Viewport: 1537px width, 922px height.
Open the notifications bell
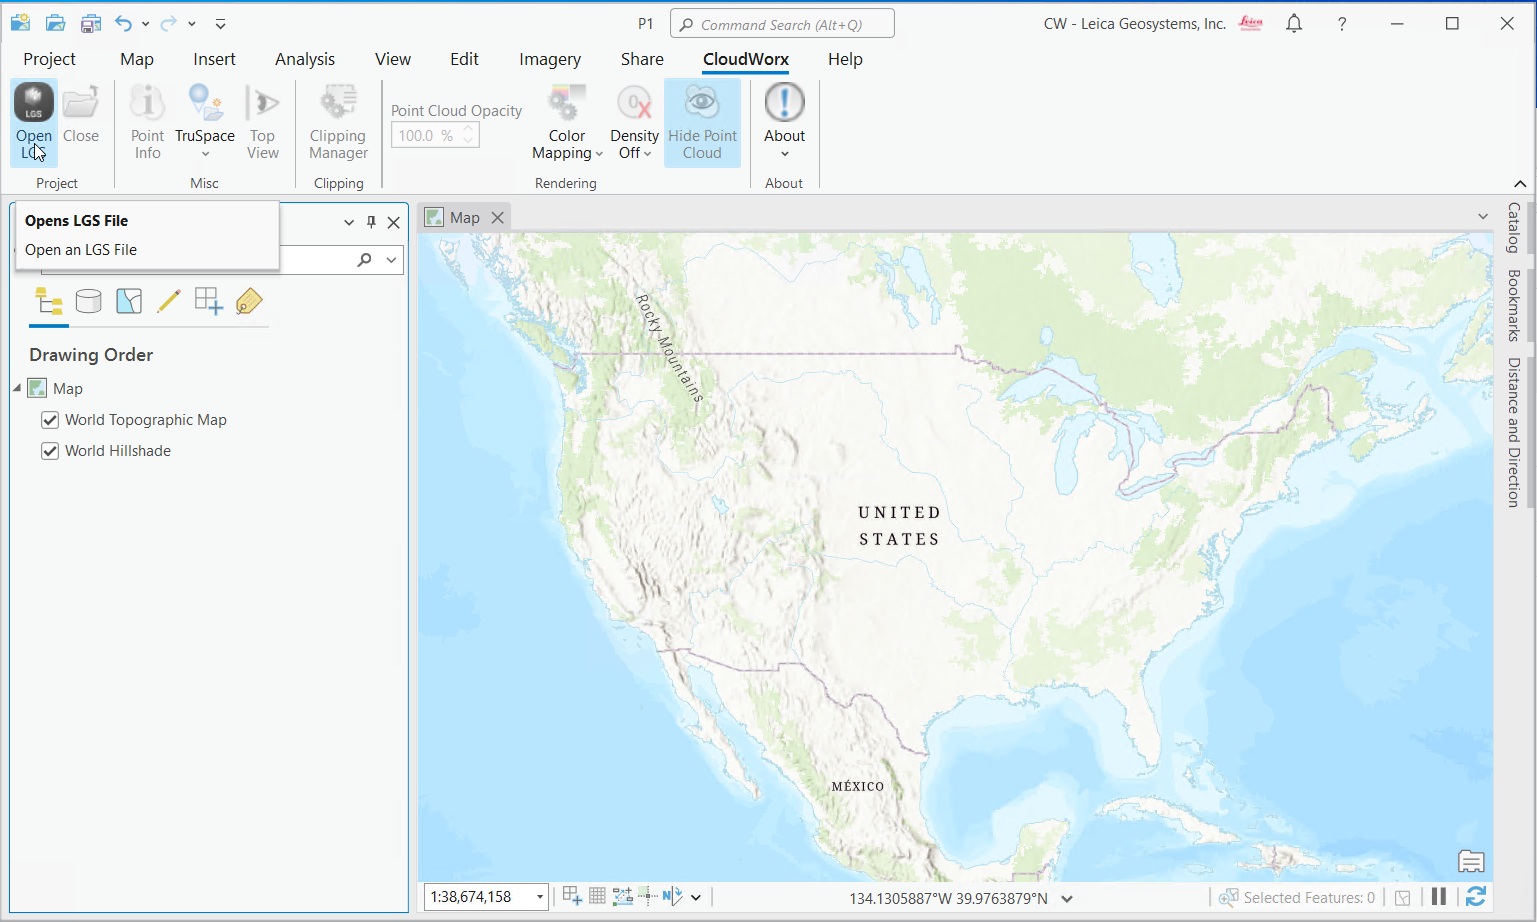coord(1294,24)
